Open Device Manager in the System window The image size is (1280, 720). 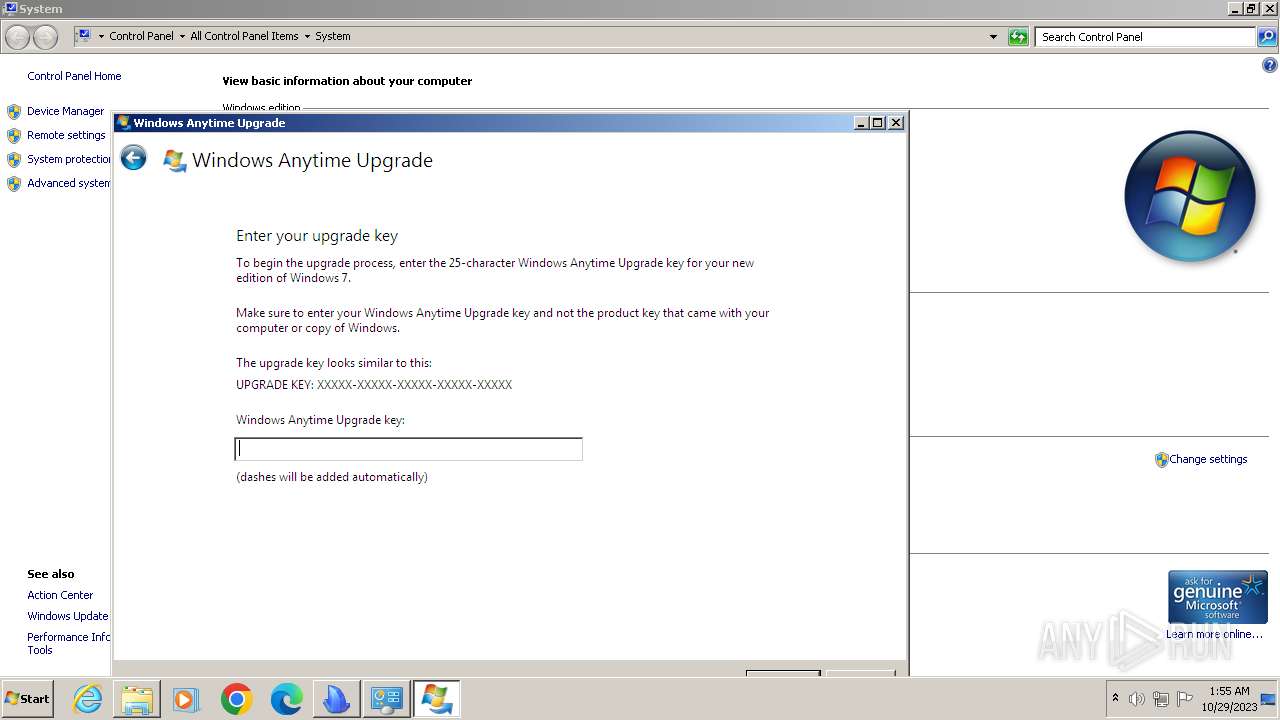[65, 111]
